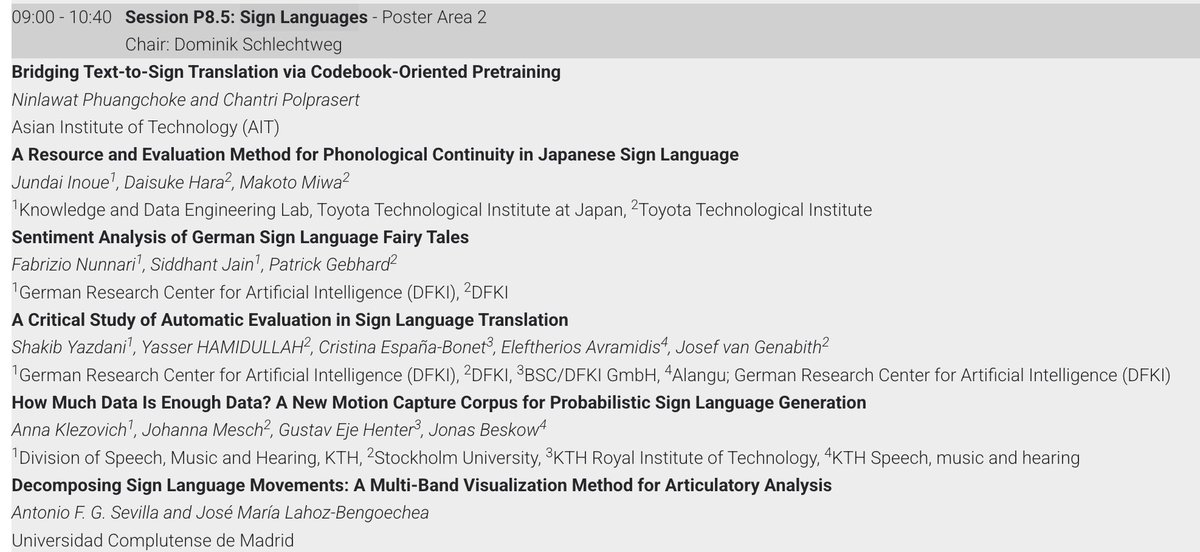Open A Critical Study of Automatic Evaluation paper

[x=290, y=320]
